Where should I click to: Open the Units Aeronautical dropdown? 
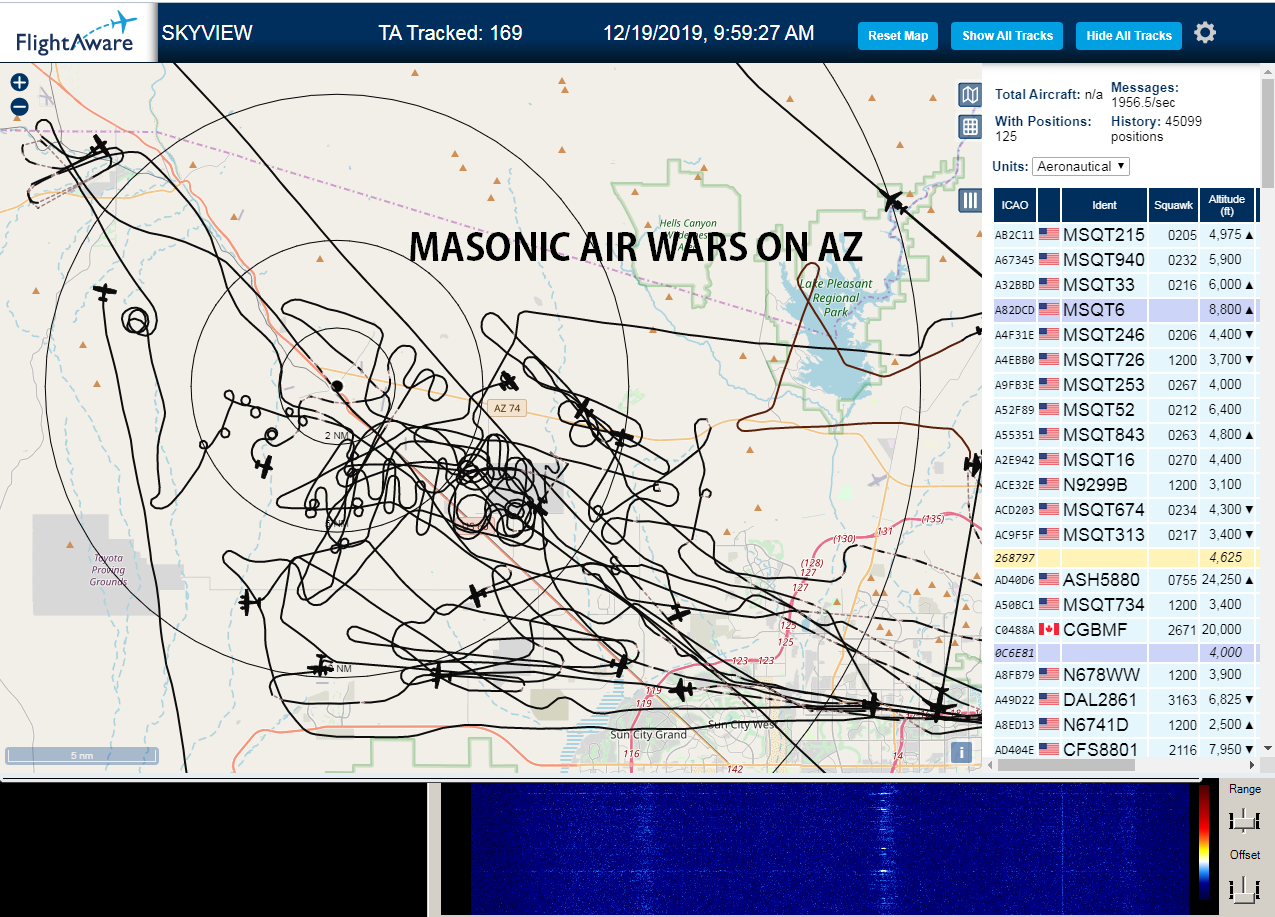1081,166
